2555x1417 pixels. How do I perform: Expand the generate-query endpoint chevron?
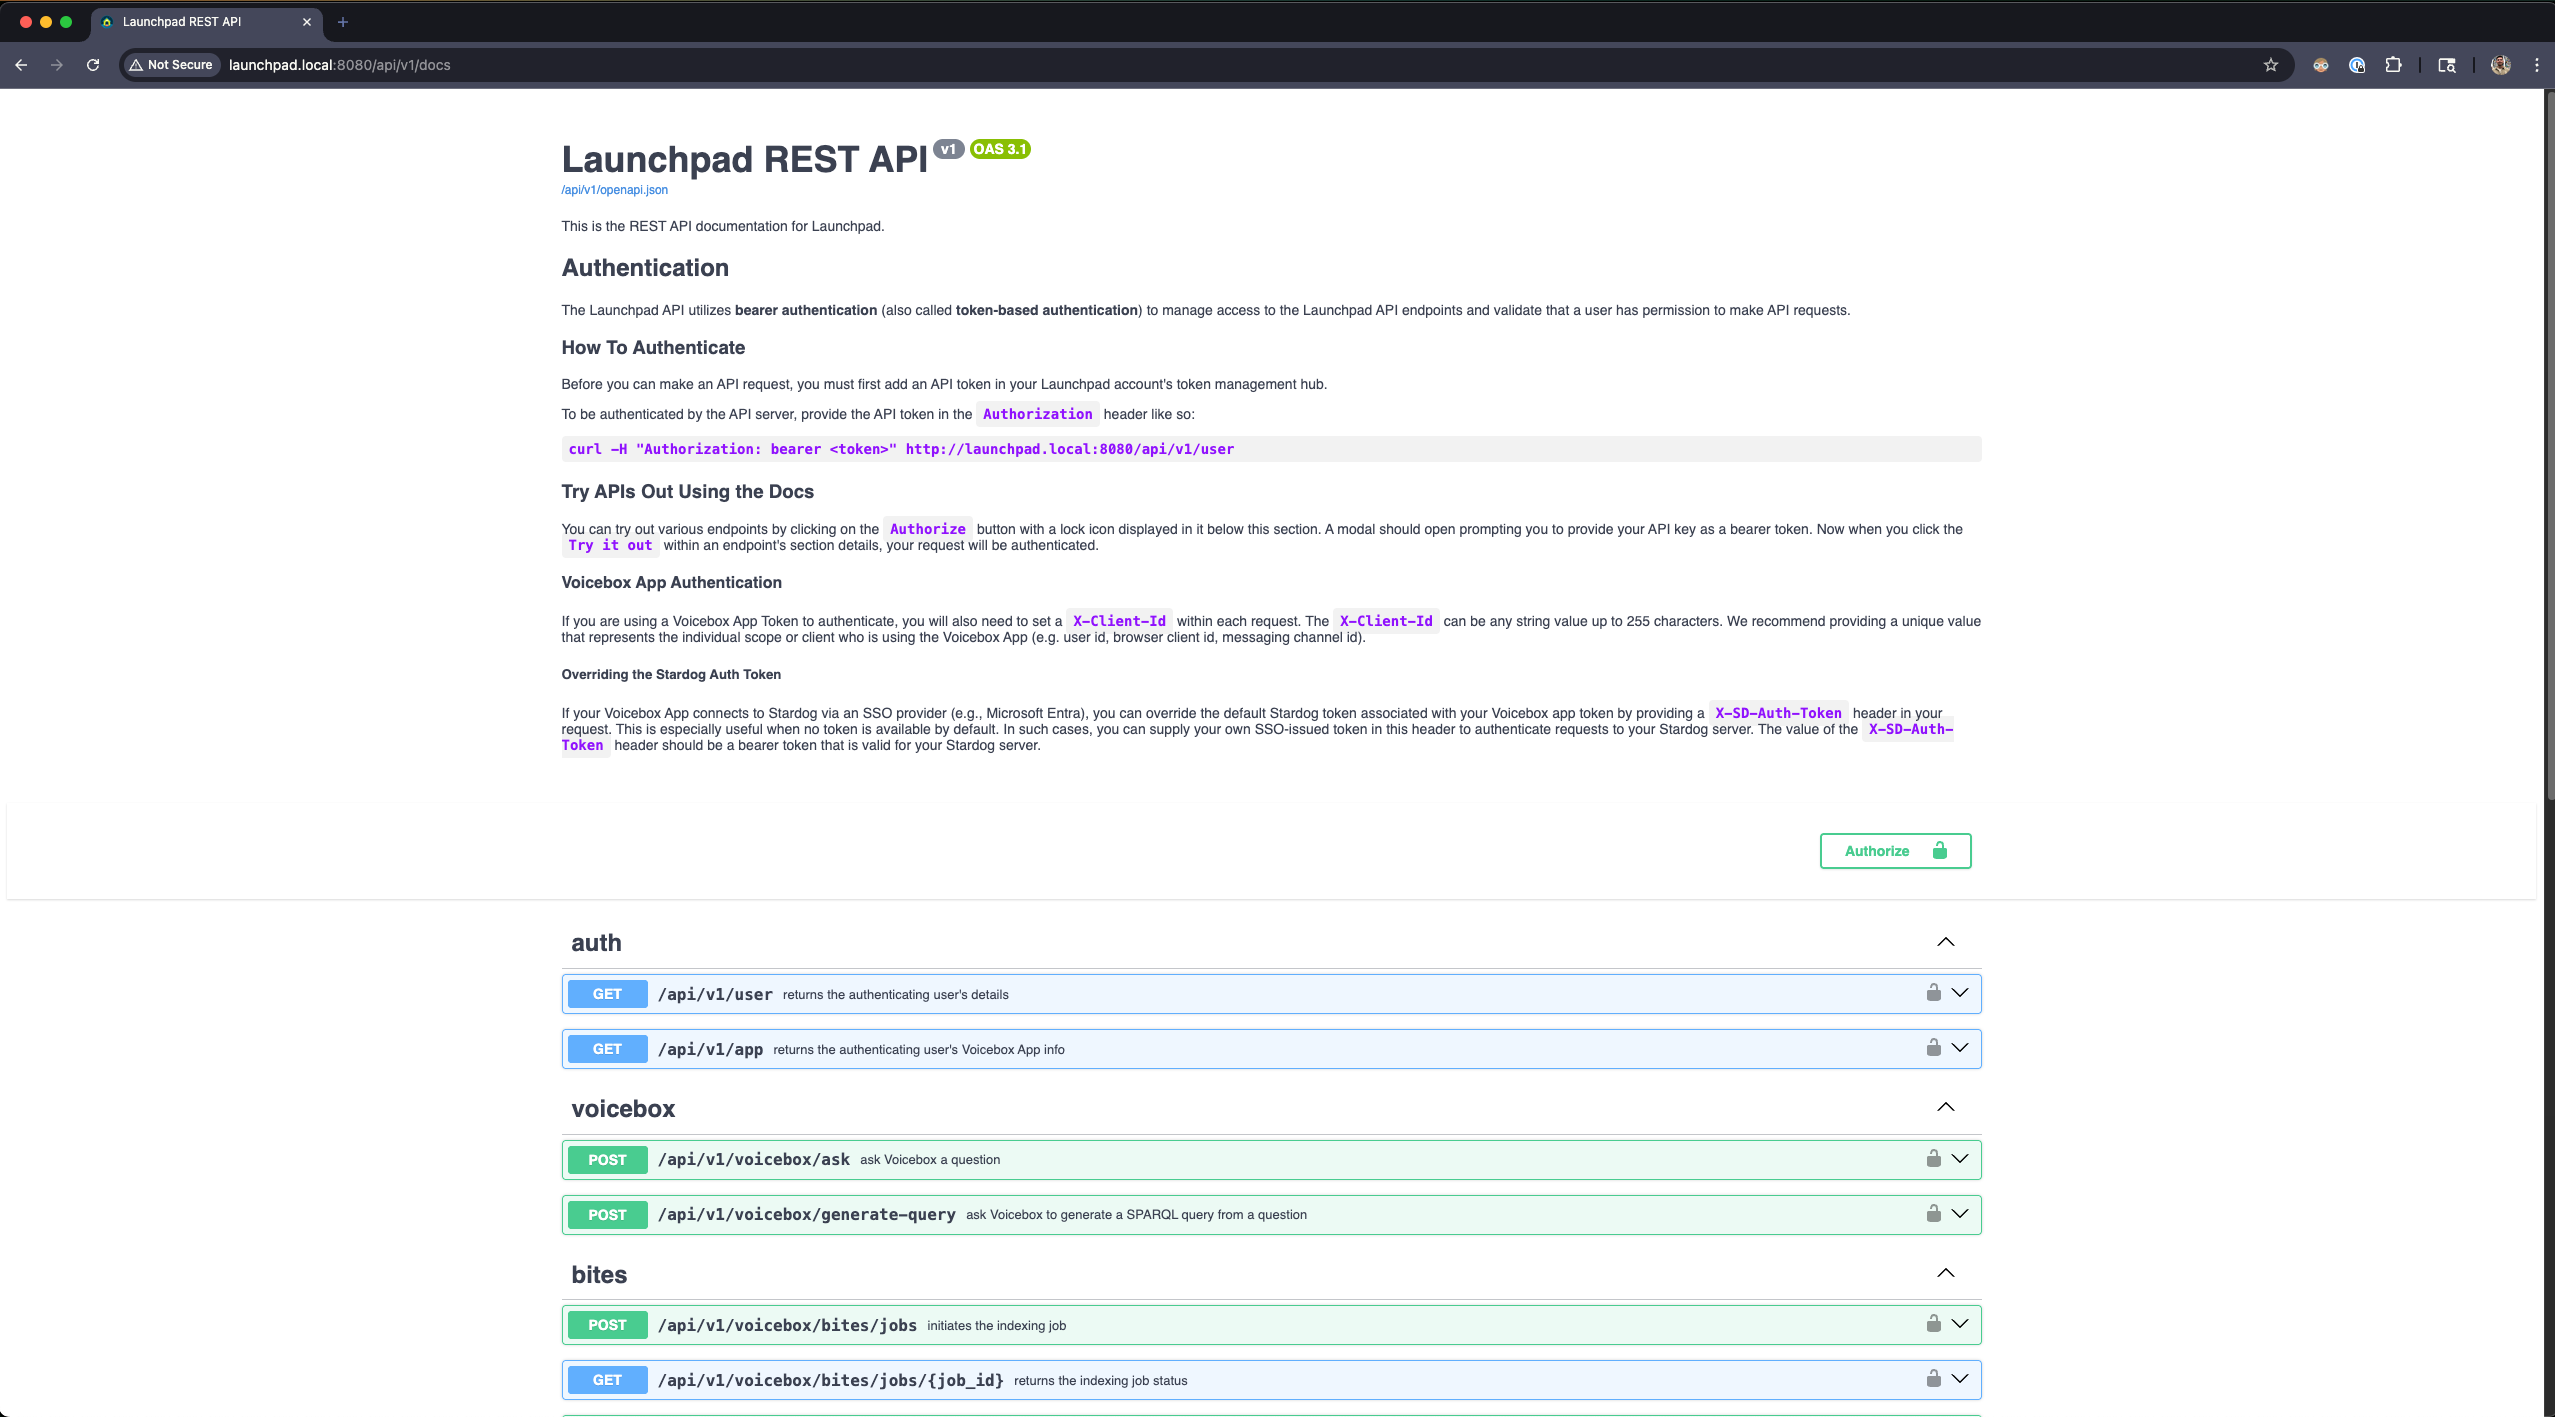(x=1960, y=1214)
